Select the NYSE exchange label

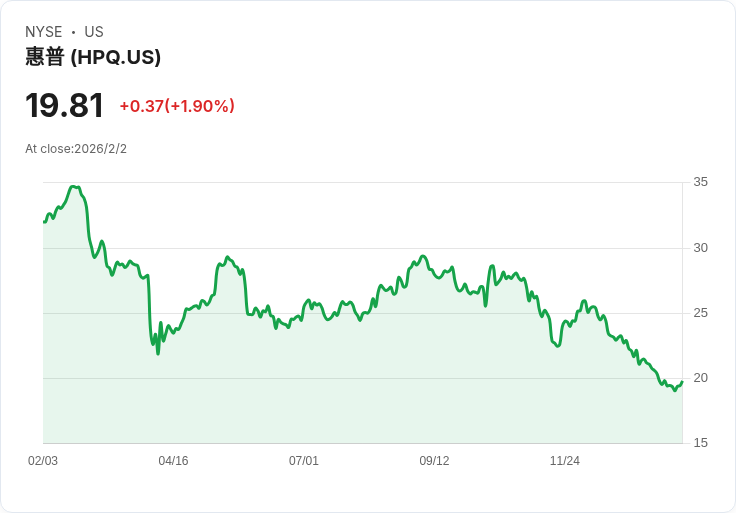point(44,32)
